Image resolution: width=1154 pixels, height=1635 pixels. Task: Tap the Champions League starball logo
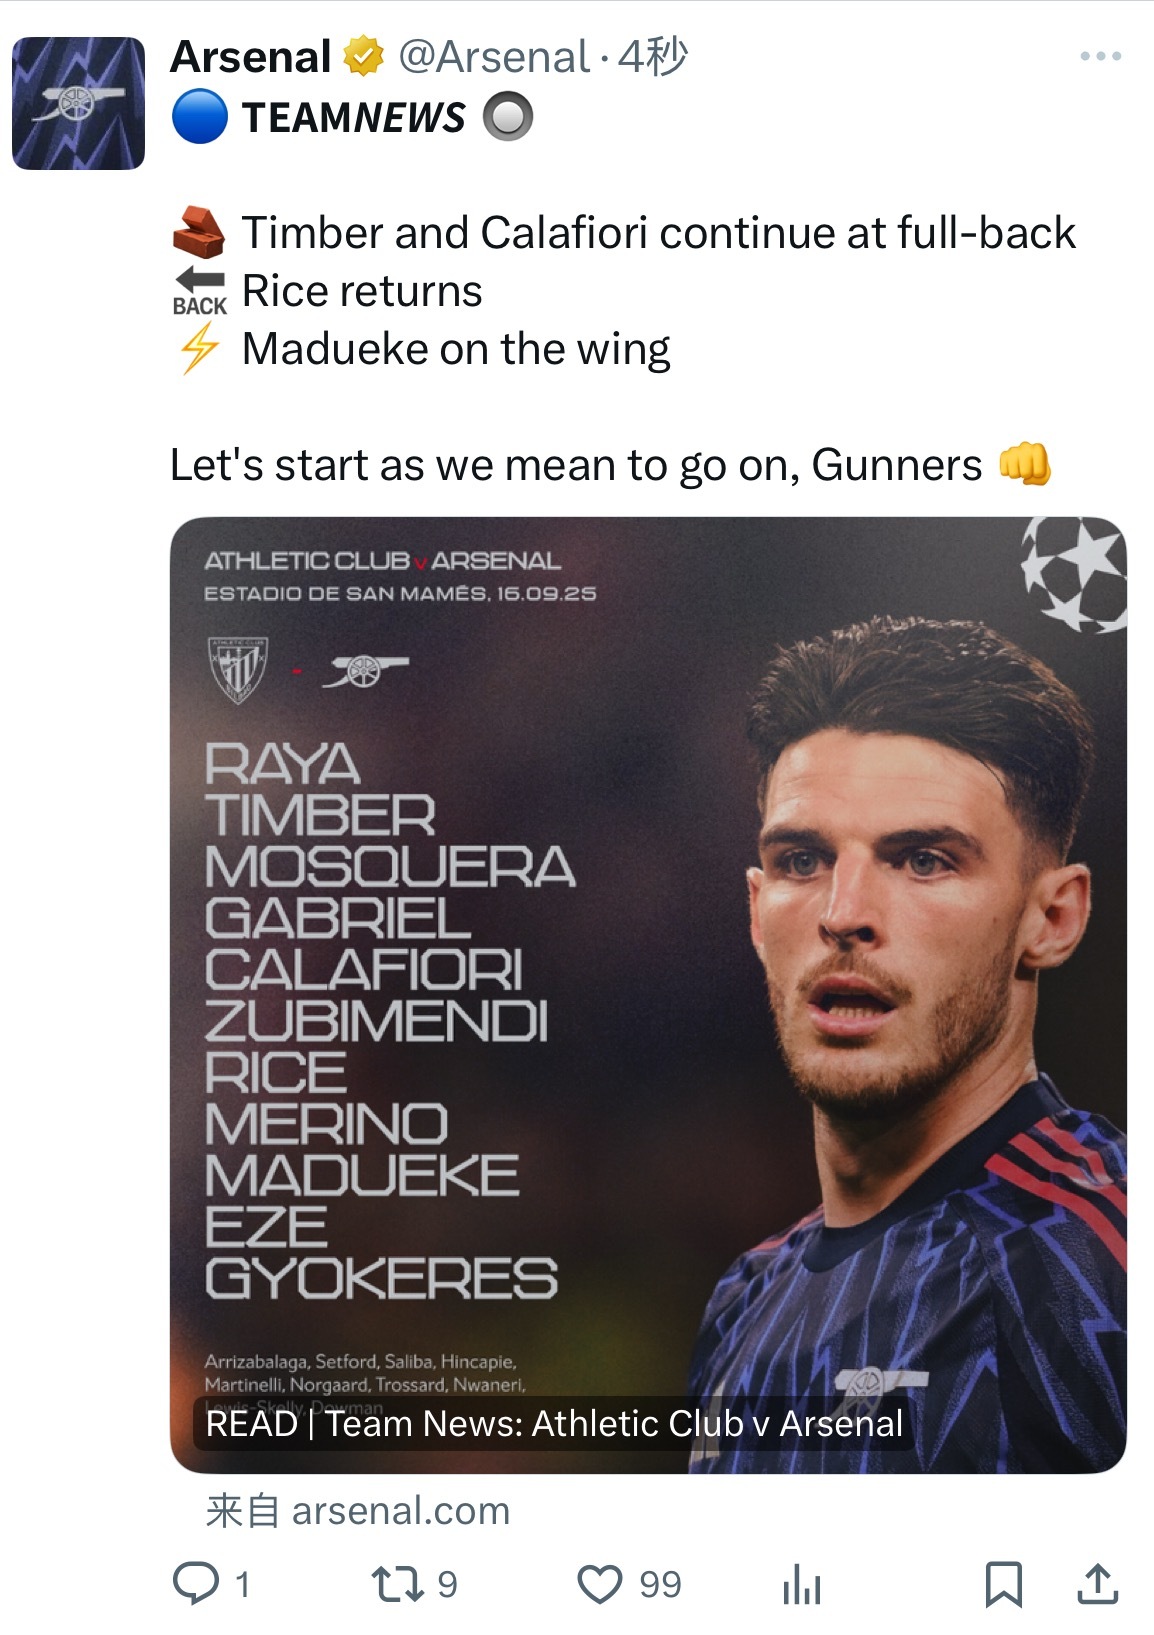[x=1073, y=574]
